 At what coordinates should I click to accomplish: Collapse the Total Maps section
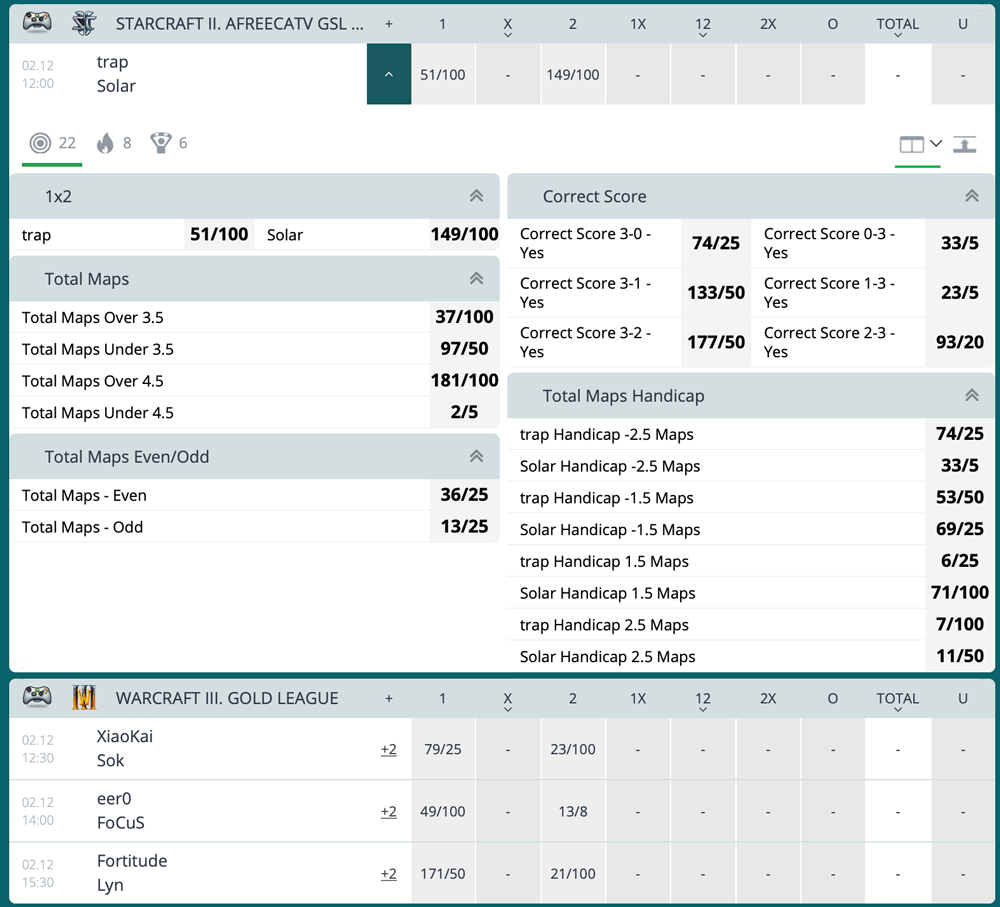click(x=476, y=279)
